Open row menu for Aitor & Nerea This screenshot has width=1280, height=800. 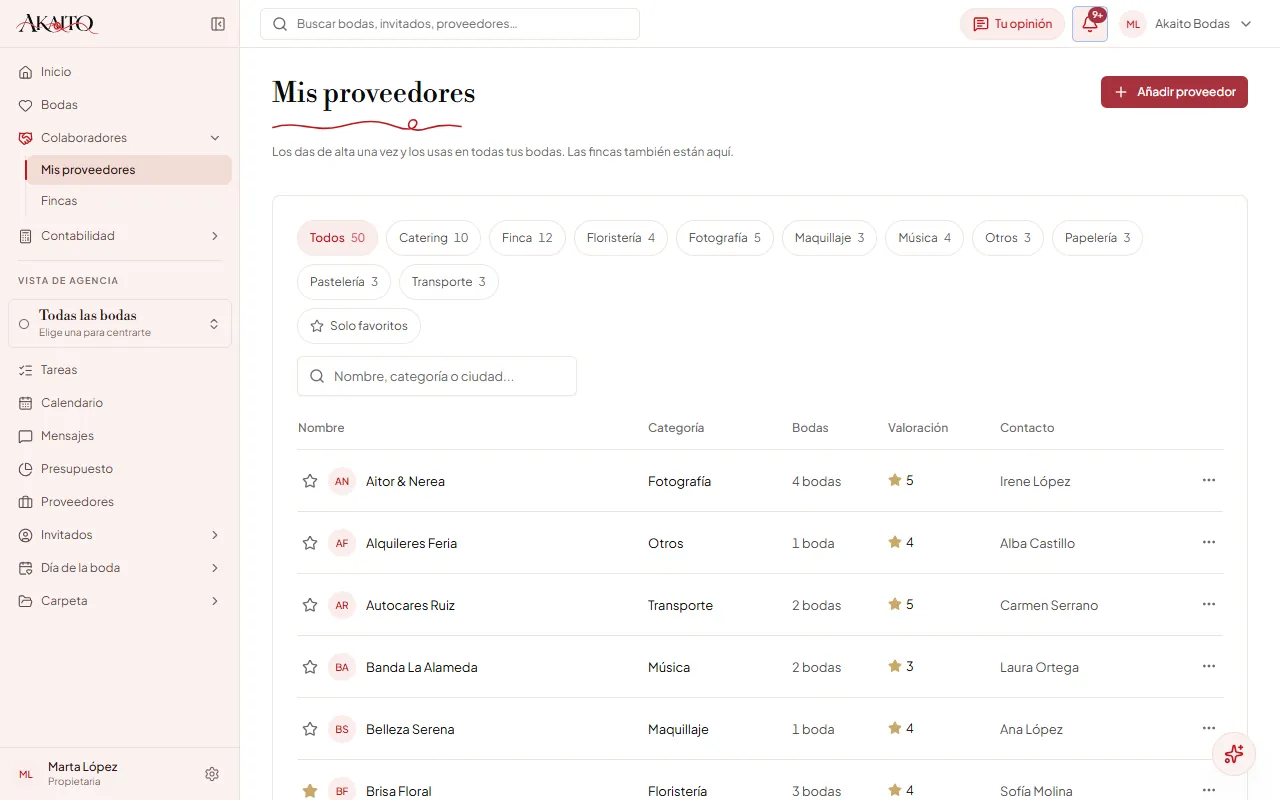[x=1209, y=480]
